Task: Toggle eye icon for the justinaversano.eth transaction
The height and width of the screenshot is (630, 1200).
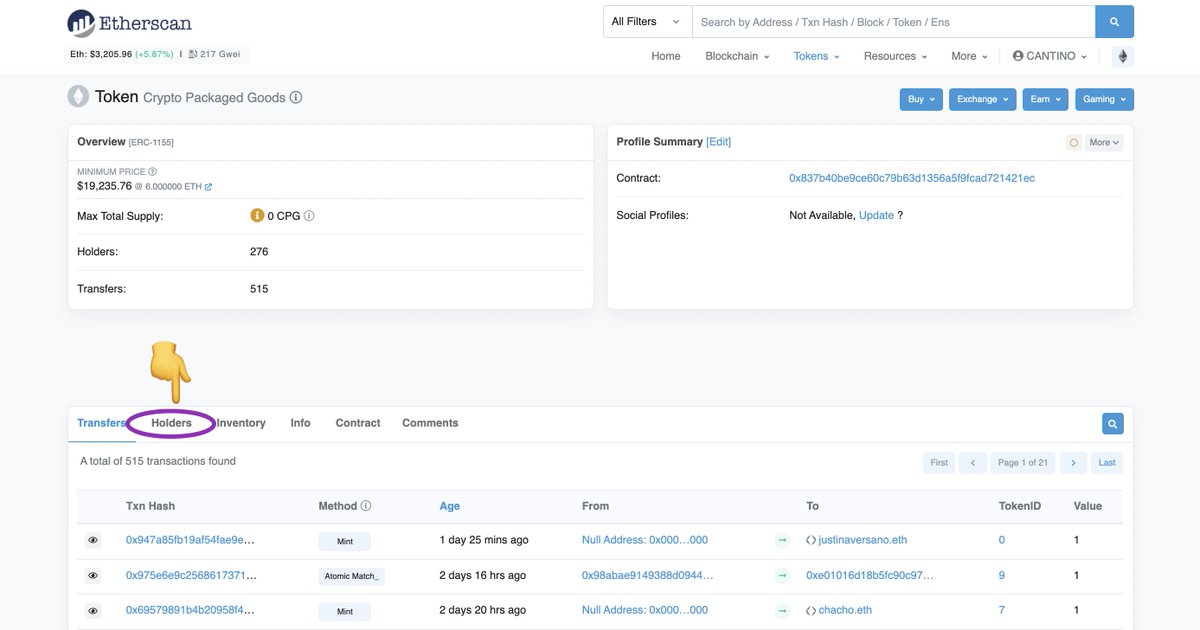Action: (93, 540)
